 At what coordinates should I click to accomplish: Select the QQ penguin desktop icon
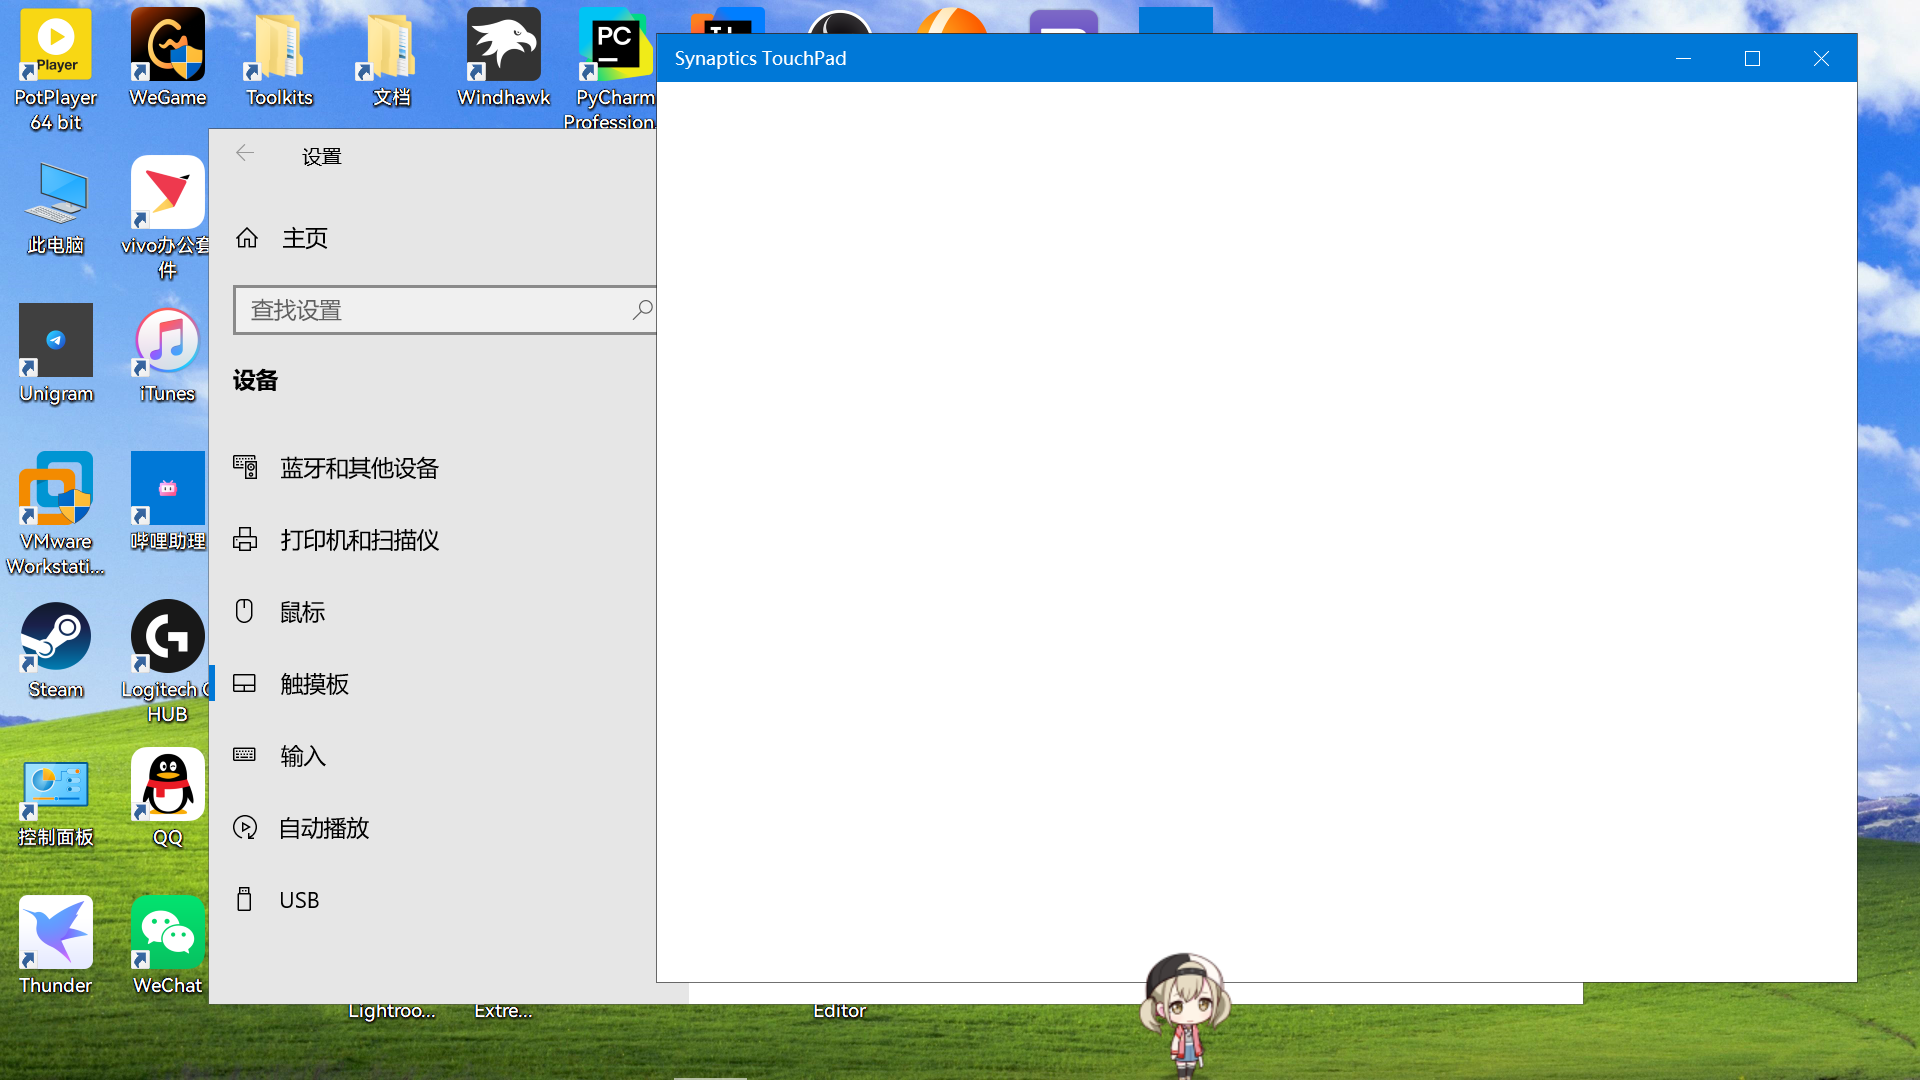(168, 798)
